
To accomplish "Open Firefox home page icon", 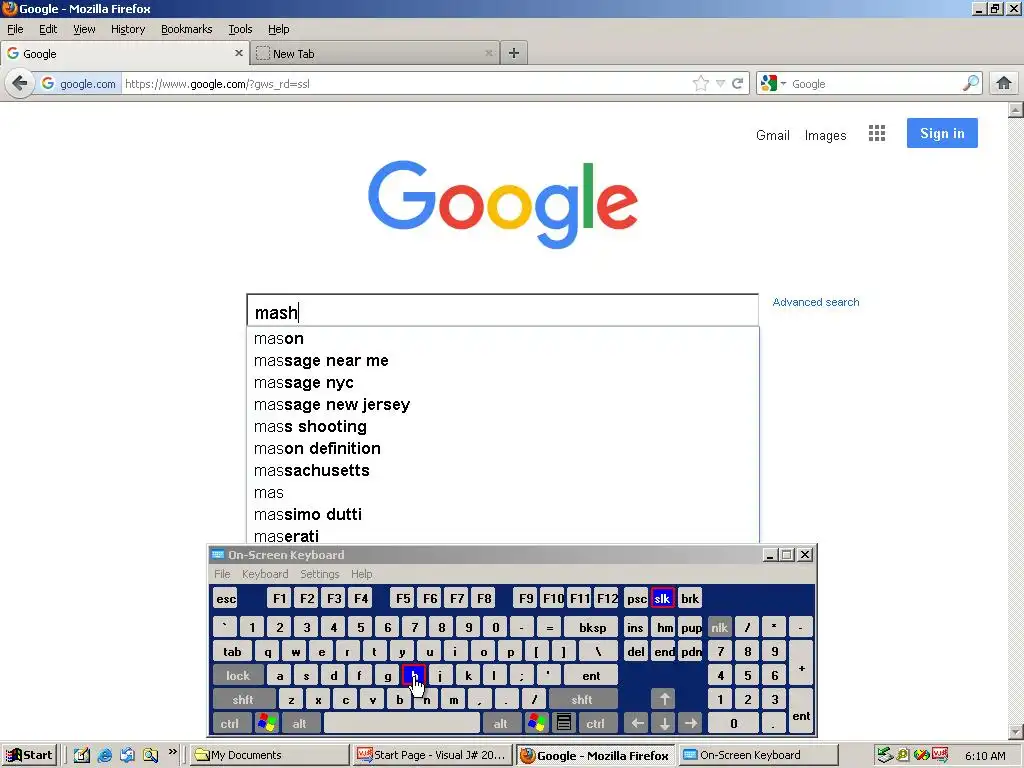I will [1004, 84].
